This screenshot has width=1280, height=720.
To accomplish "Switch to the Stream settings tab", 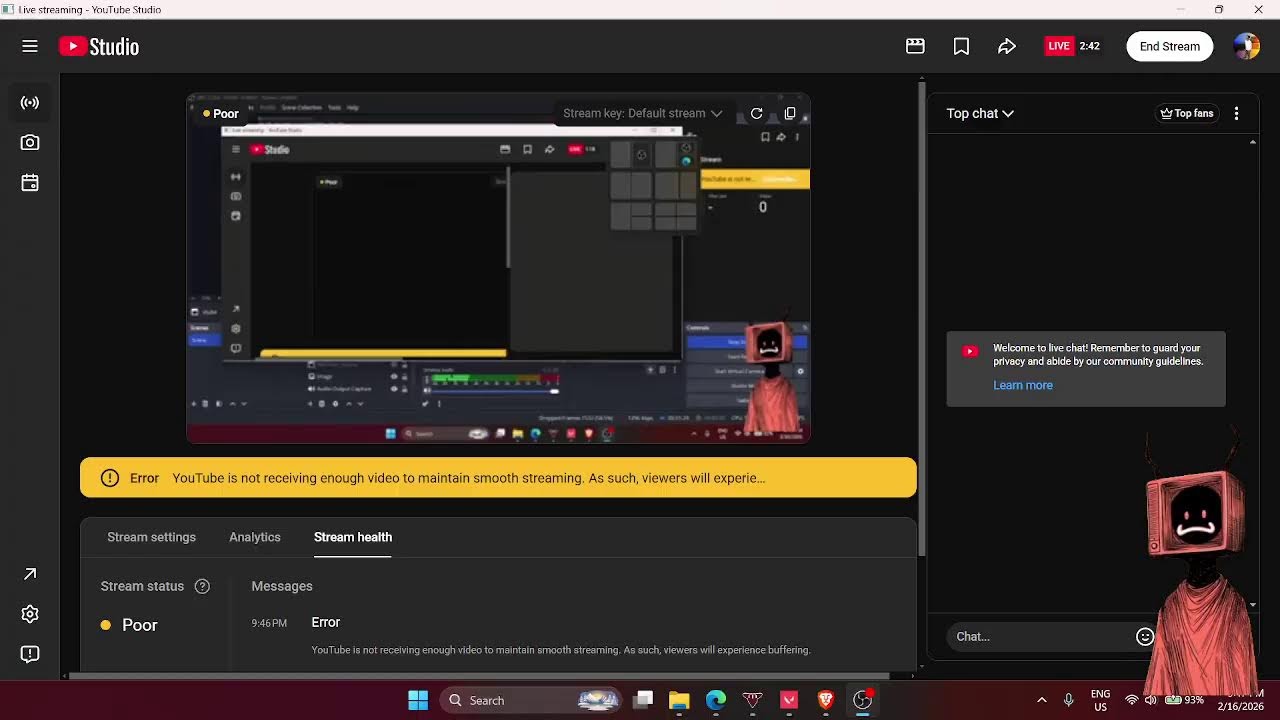I will tap(151, 537).
